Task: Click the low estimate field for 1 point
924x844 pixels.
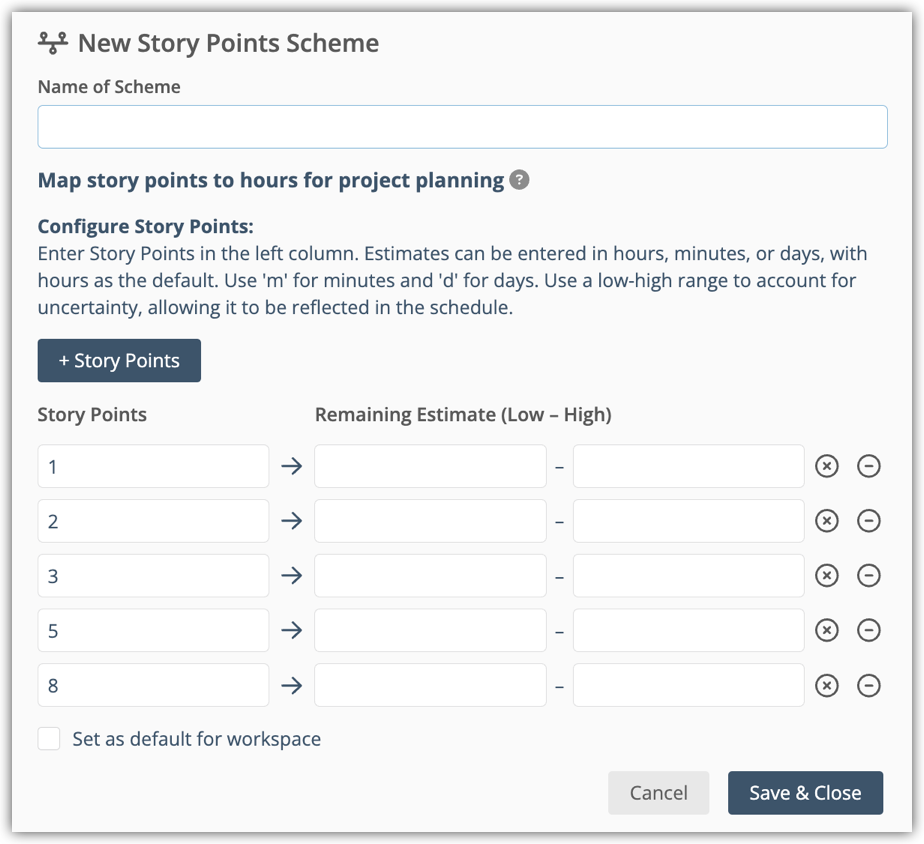Action: 430,466
